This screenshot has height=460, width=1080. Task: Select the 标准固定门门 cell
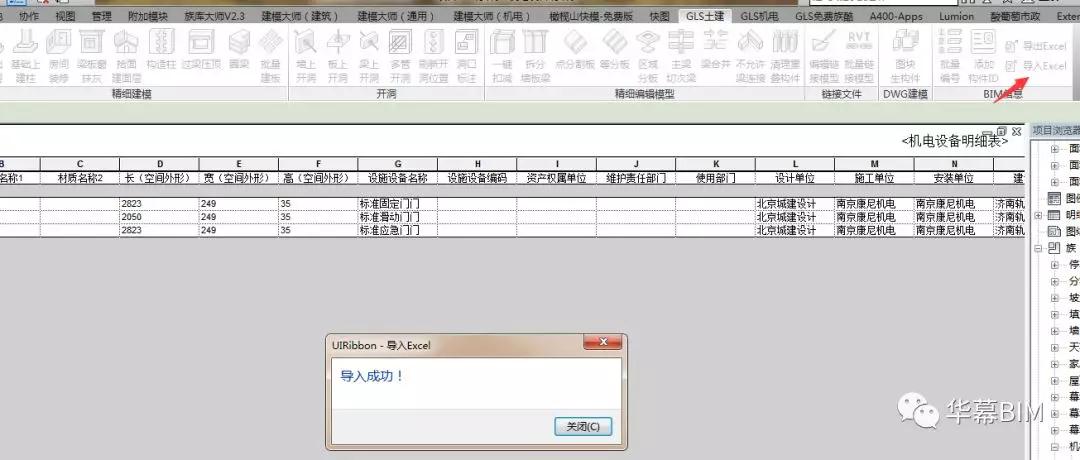coord(397,204)
